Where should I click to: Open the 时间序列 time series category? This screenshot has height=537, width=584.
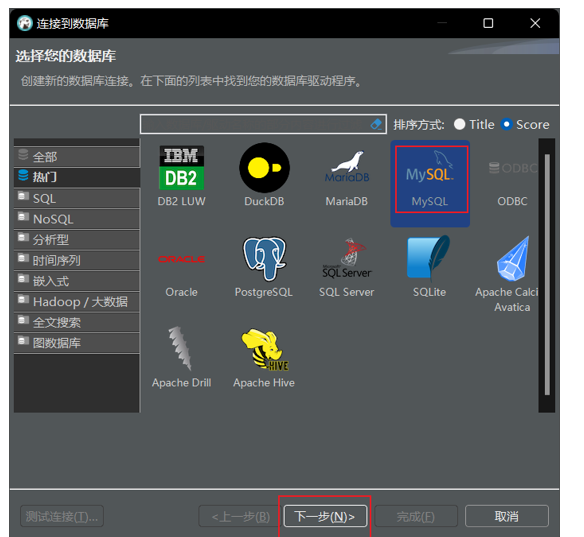coord(77,260)
